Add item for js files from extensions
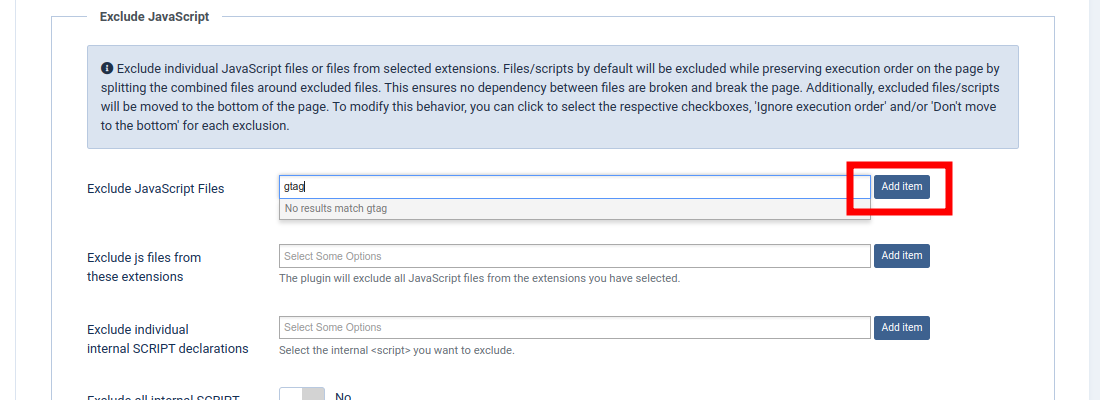Screen dimensions: 1100x400 coord(901,255)
